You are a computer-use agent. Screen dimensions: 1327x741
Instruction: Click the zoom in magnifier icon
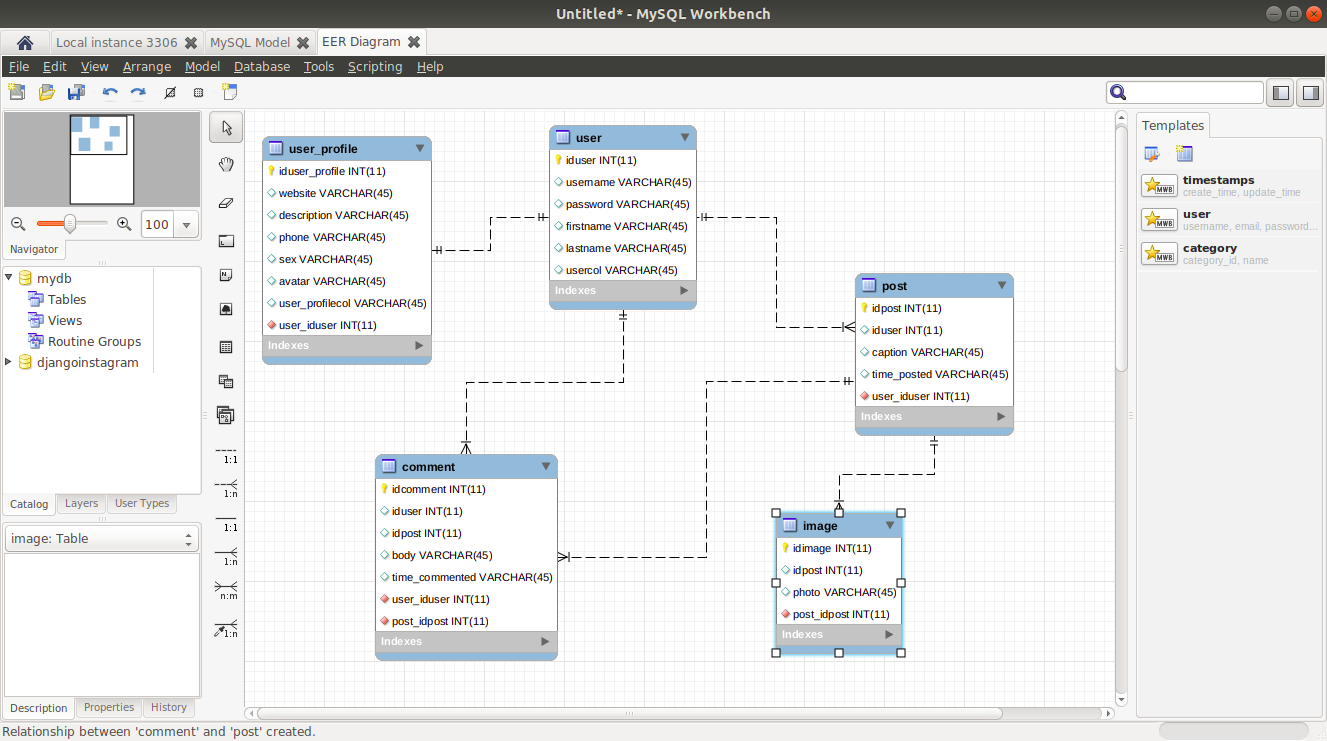coord(124,224)
